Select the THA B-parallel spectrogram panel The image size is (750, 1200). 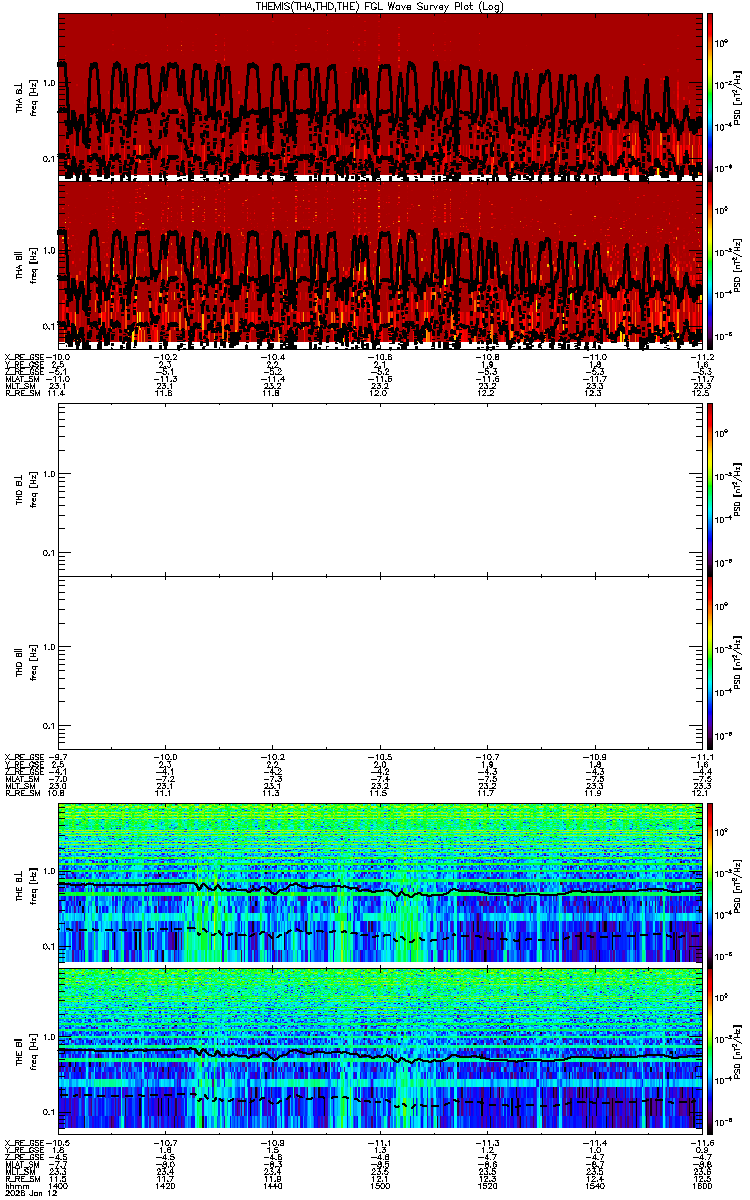point(380,265)
